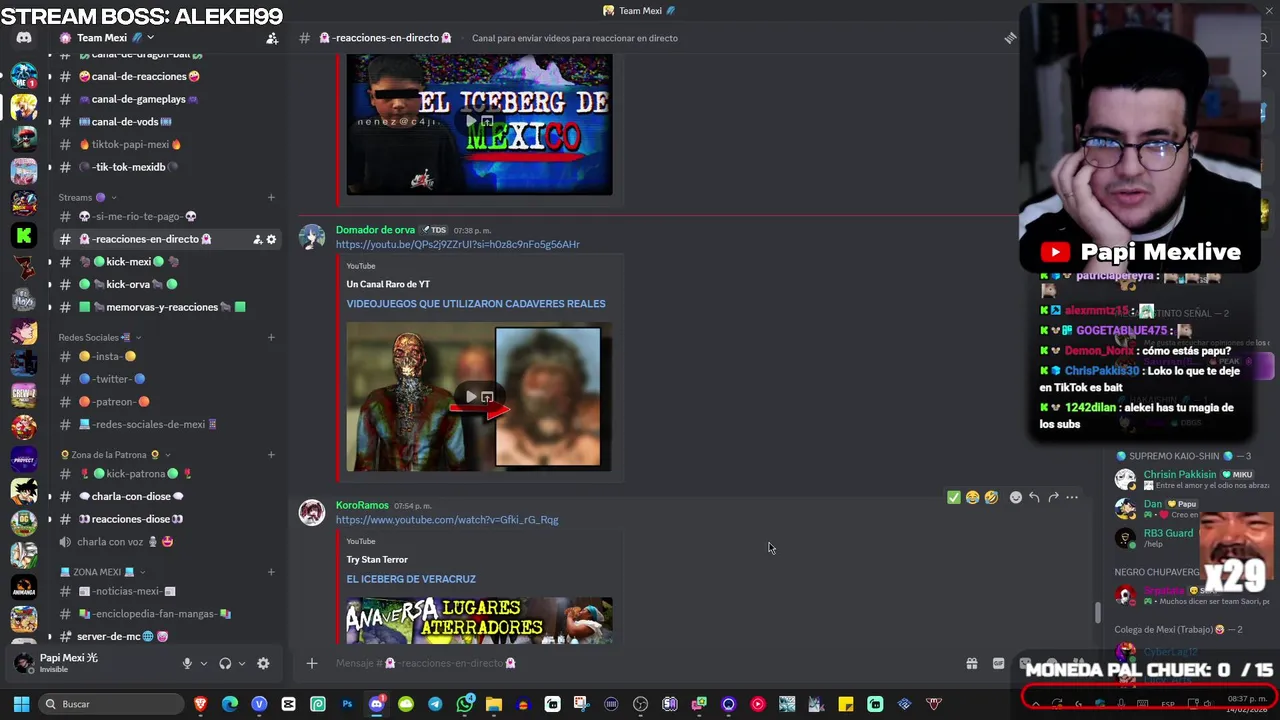Forward the KoroRamos message
The height and width of the screenshot is (720, 1280).
click(1053, 497)
